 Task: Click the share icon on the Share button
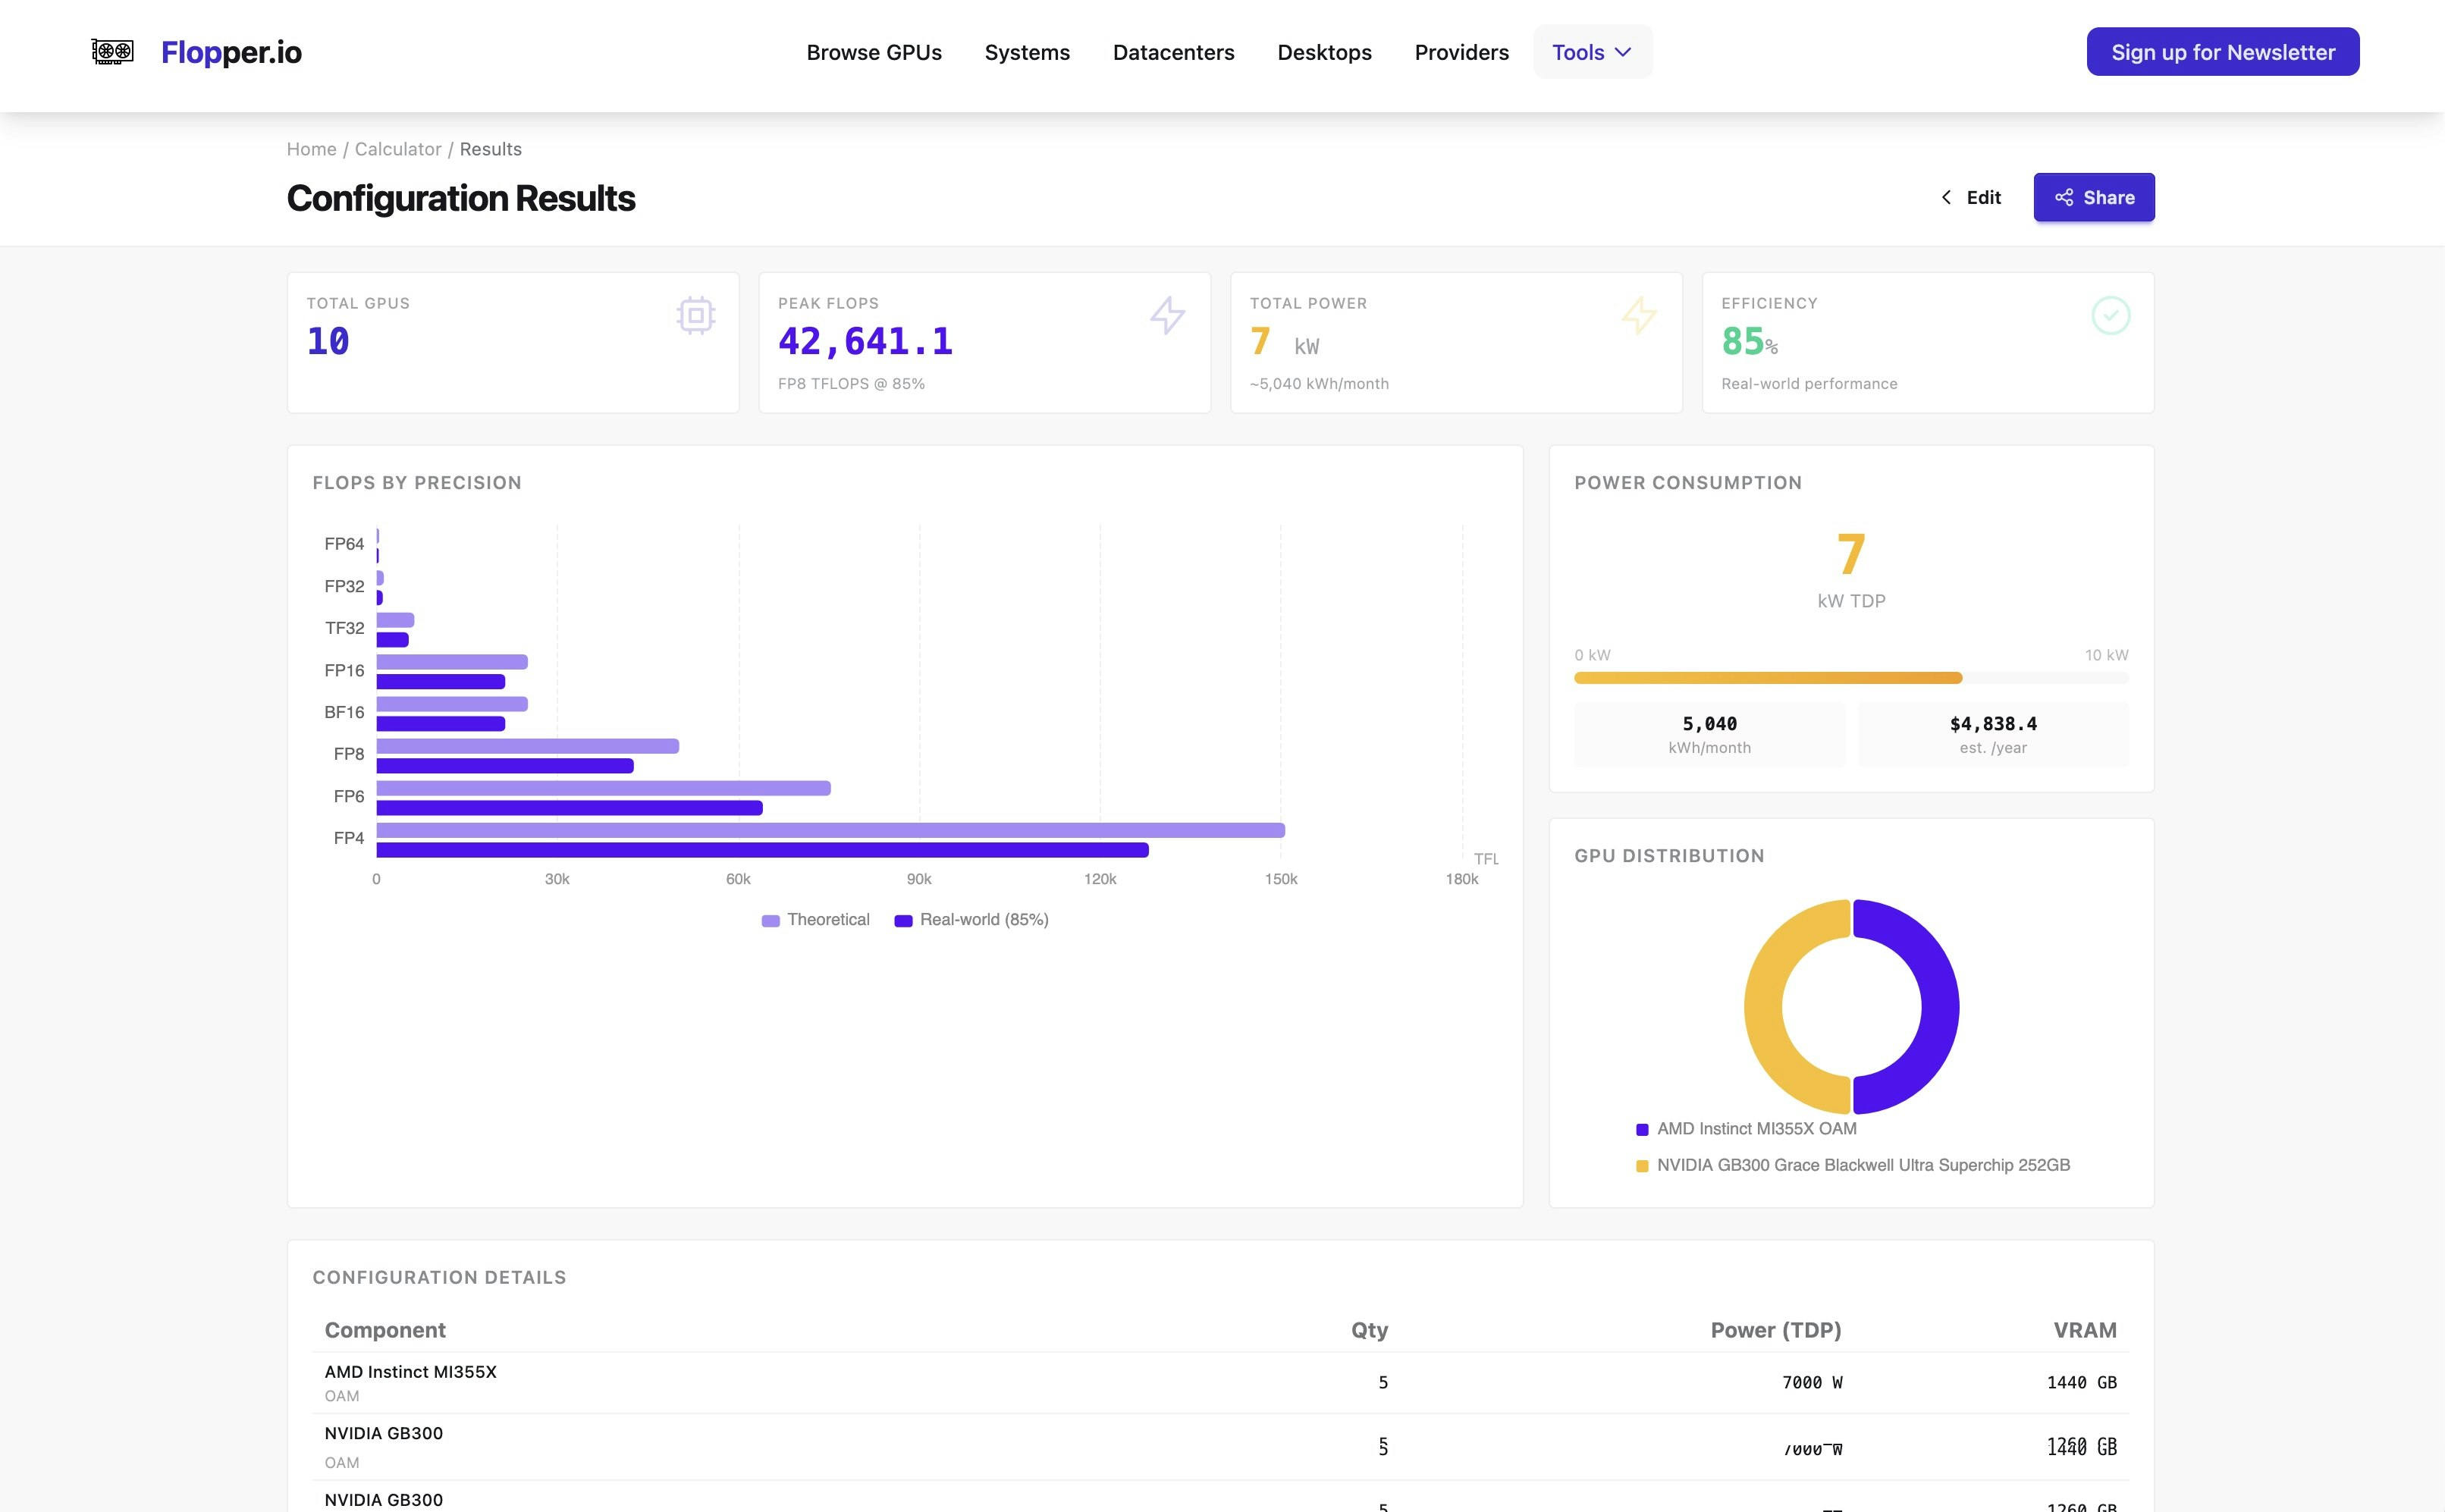2064,198
